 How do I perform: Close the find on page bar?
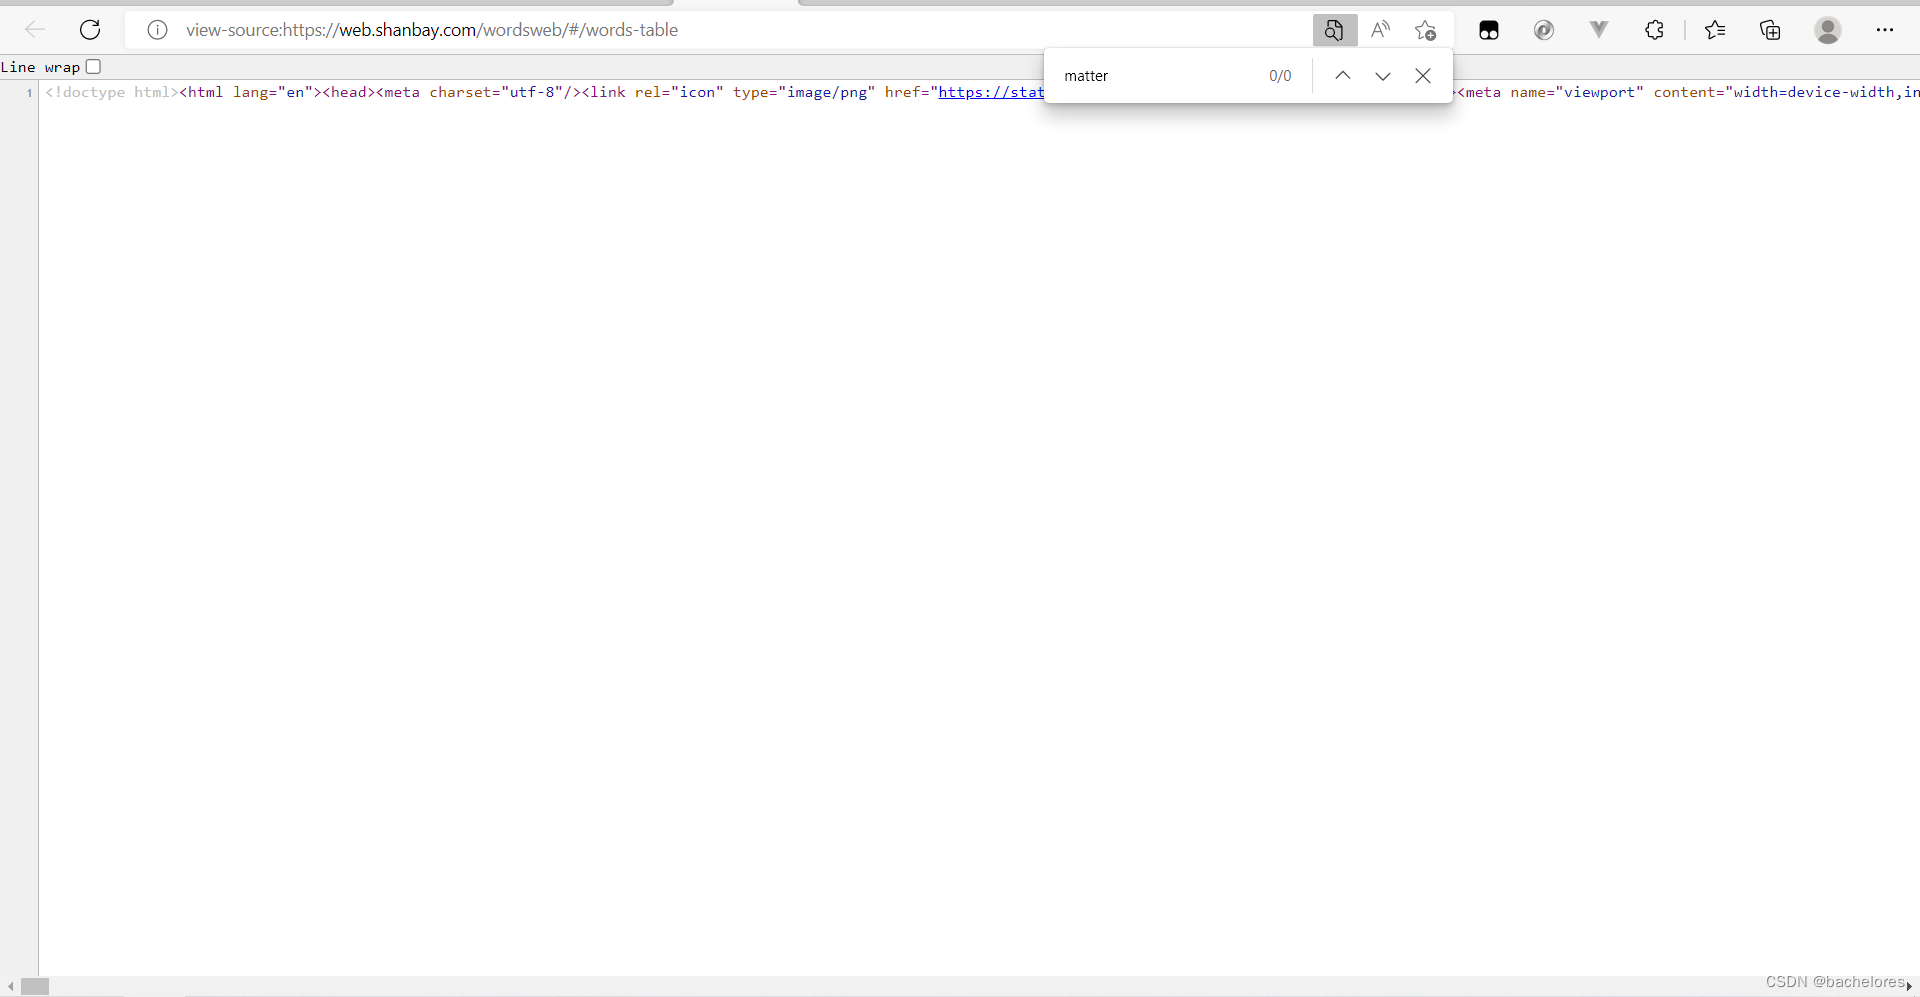1423,76
